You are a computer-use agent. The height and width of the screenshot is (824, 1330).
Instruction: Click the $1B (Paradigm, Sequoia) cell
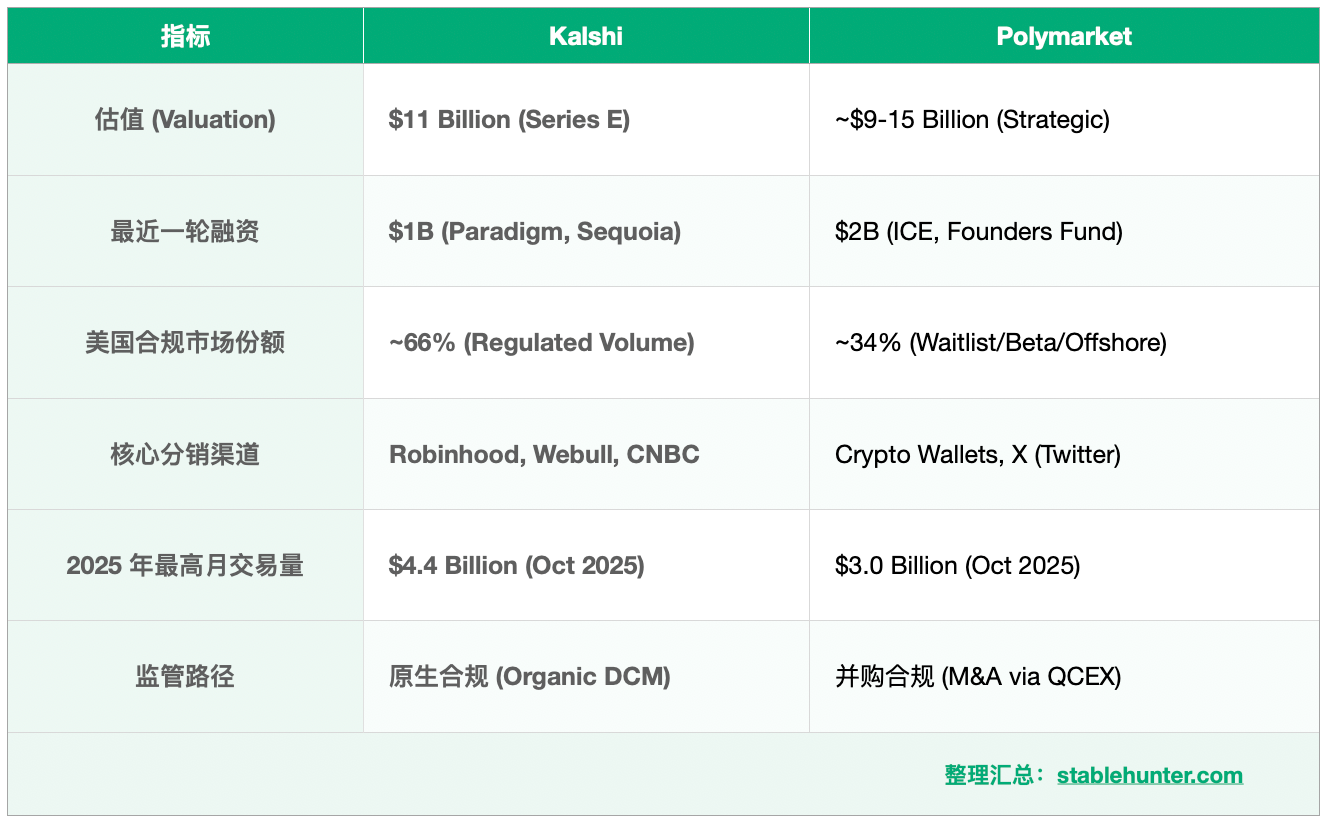click(534, 232)
